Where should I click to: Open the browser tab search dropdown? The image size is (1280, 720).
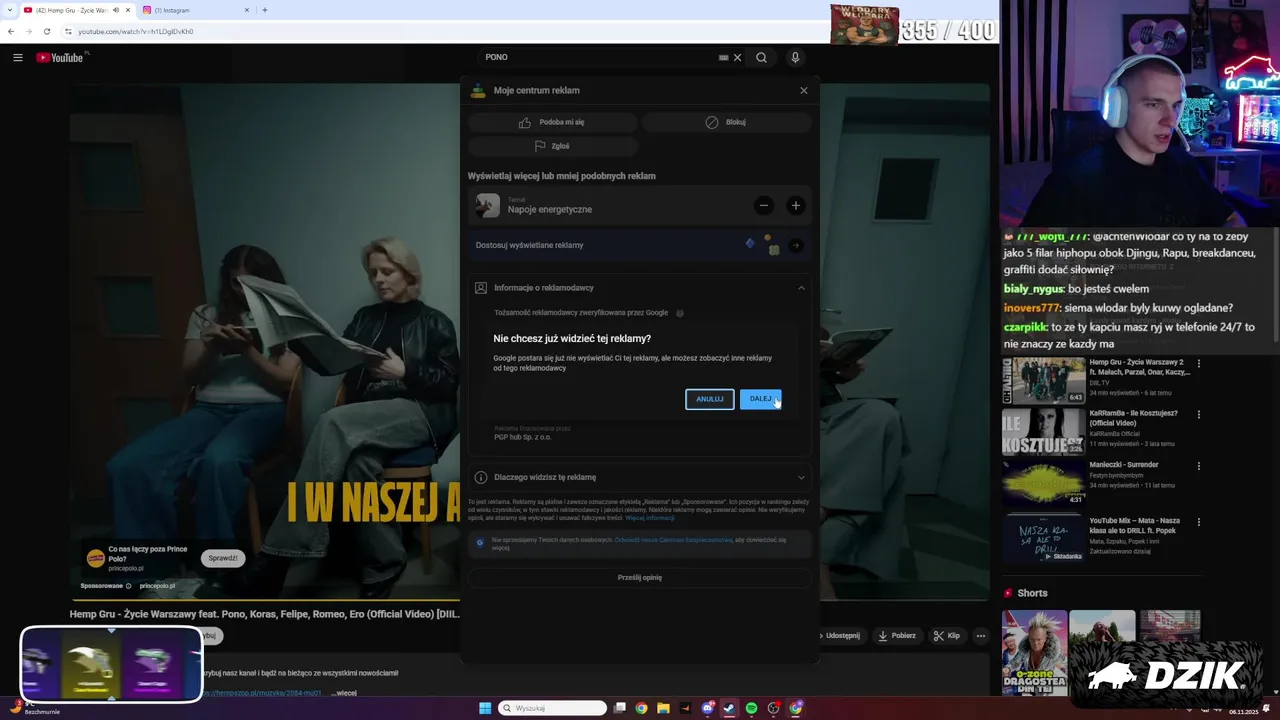click(x=8, y=10)
